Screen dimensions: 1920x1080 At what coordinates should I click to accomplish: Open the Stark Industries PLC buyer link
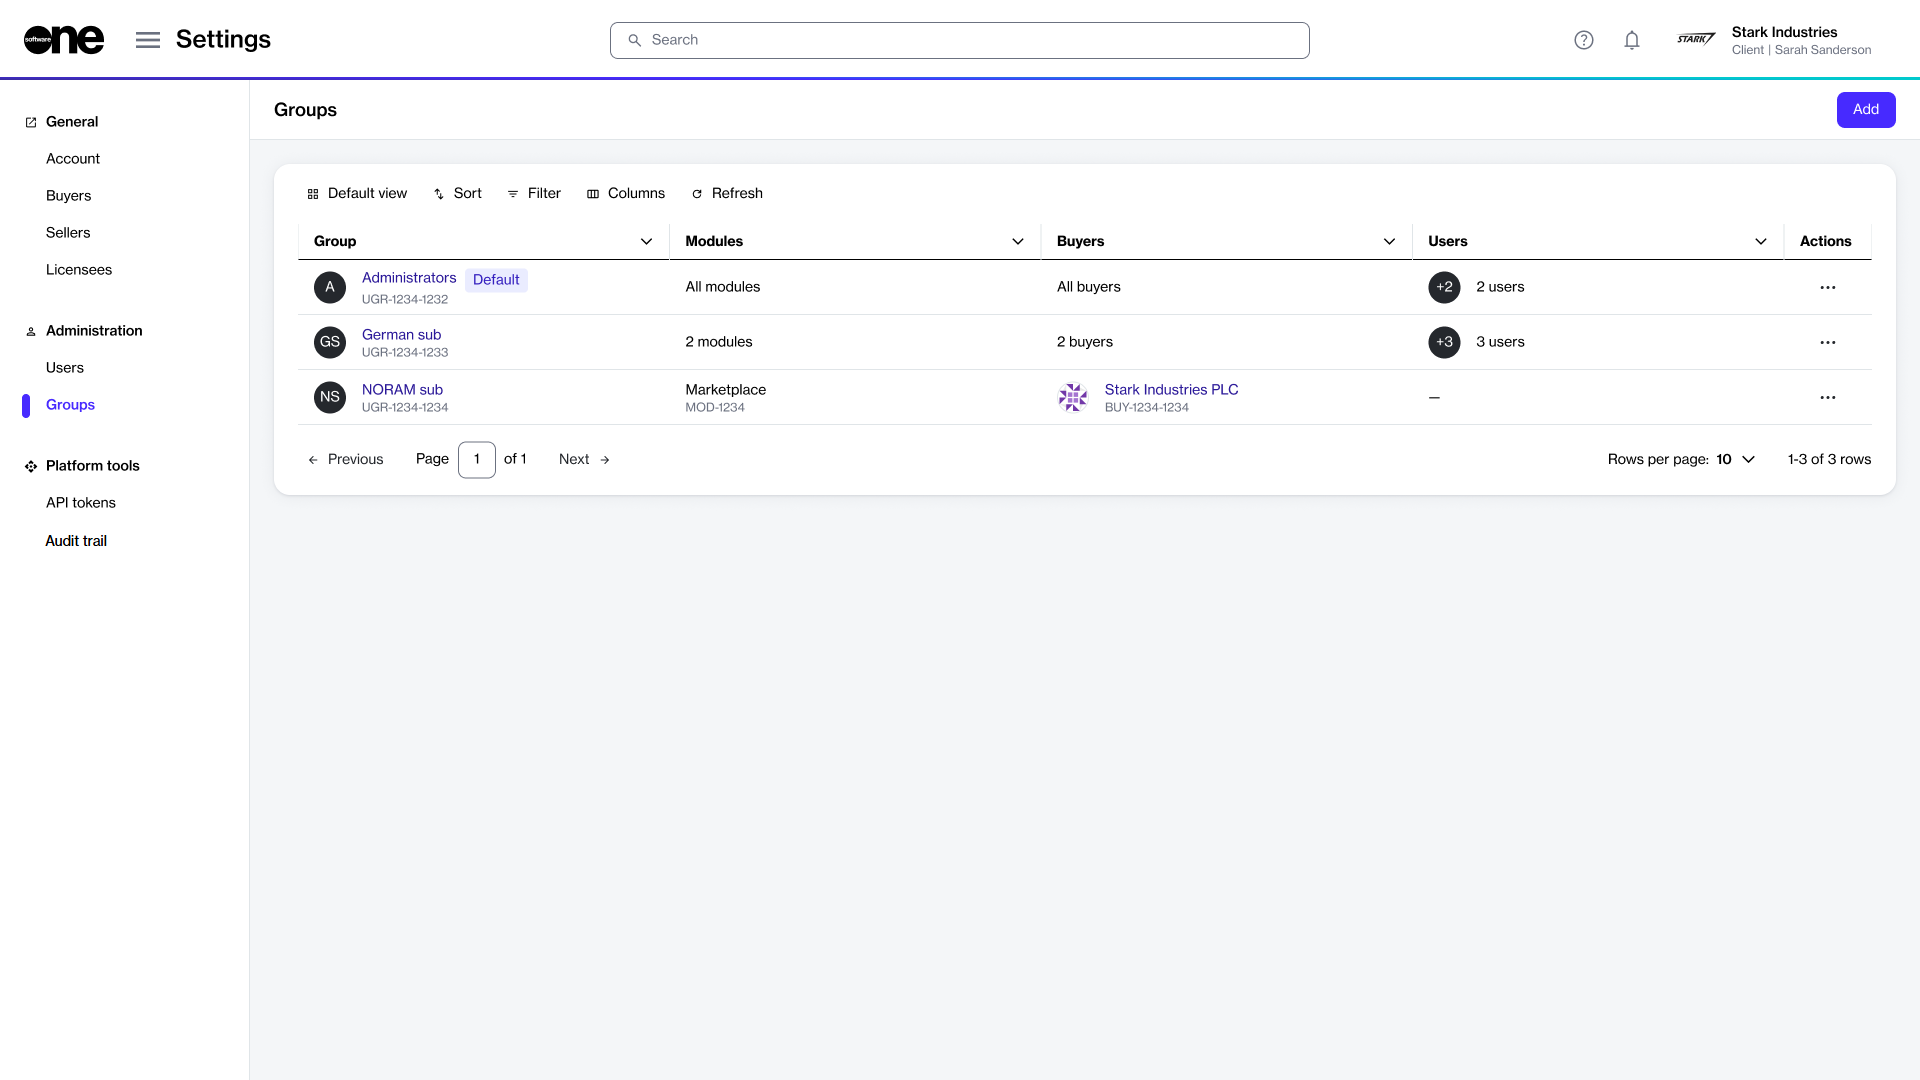[1171, 390]
